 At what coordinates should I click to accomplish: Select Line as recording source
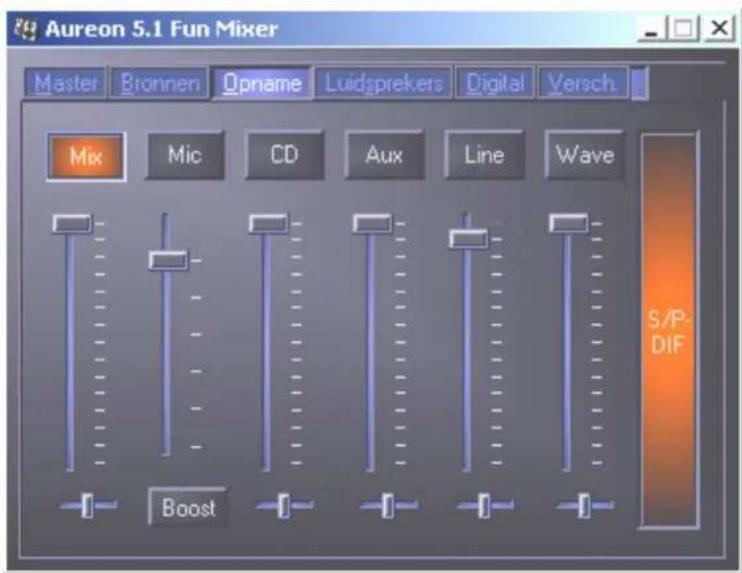(x=484, y=155)
